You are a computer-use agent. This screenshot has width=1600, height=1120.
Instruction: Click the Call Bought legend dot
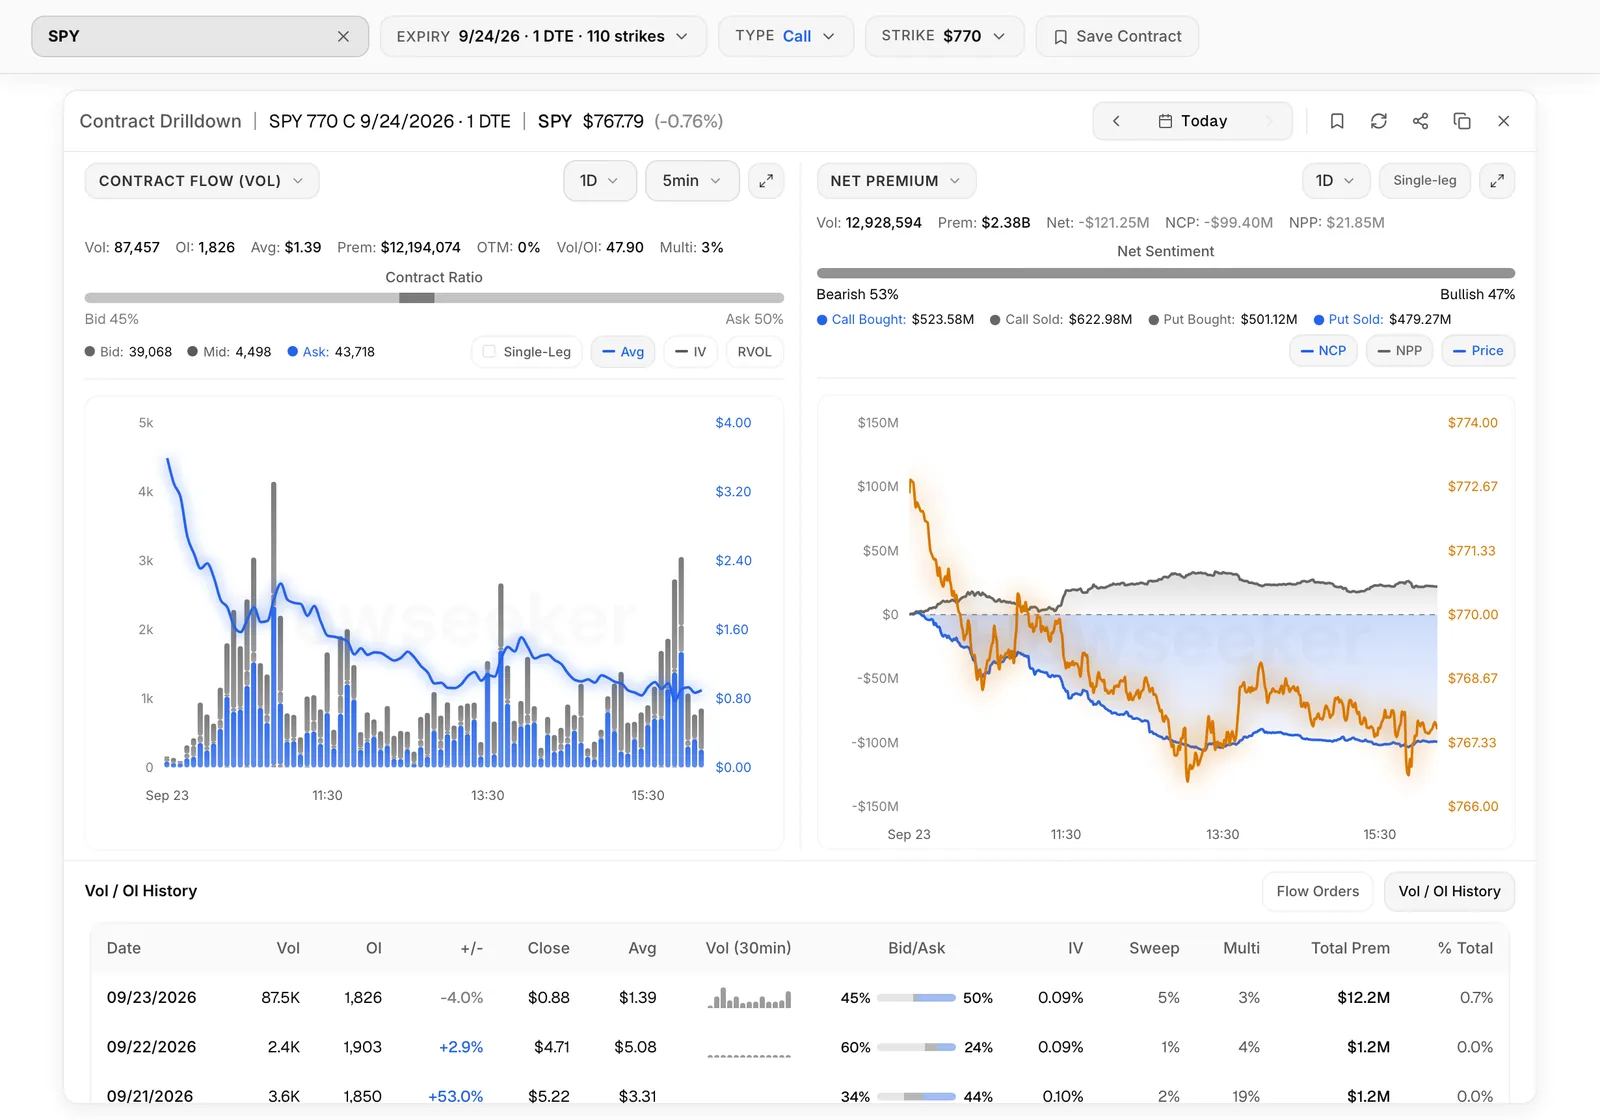tap(822, 320)
